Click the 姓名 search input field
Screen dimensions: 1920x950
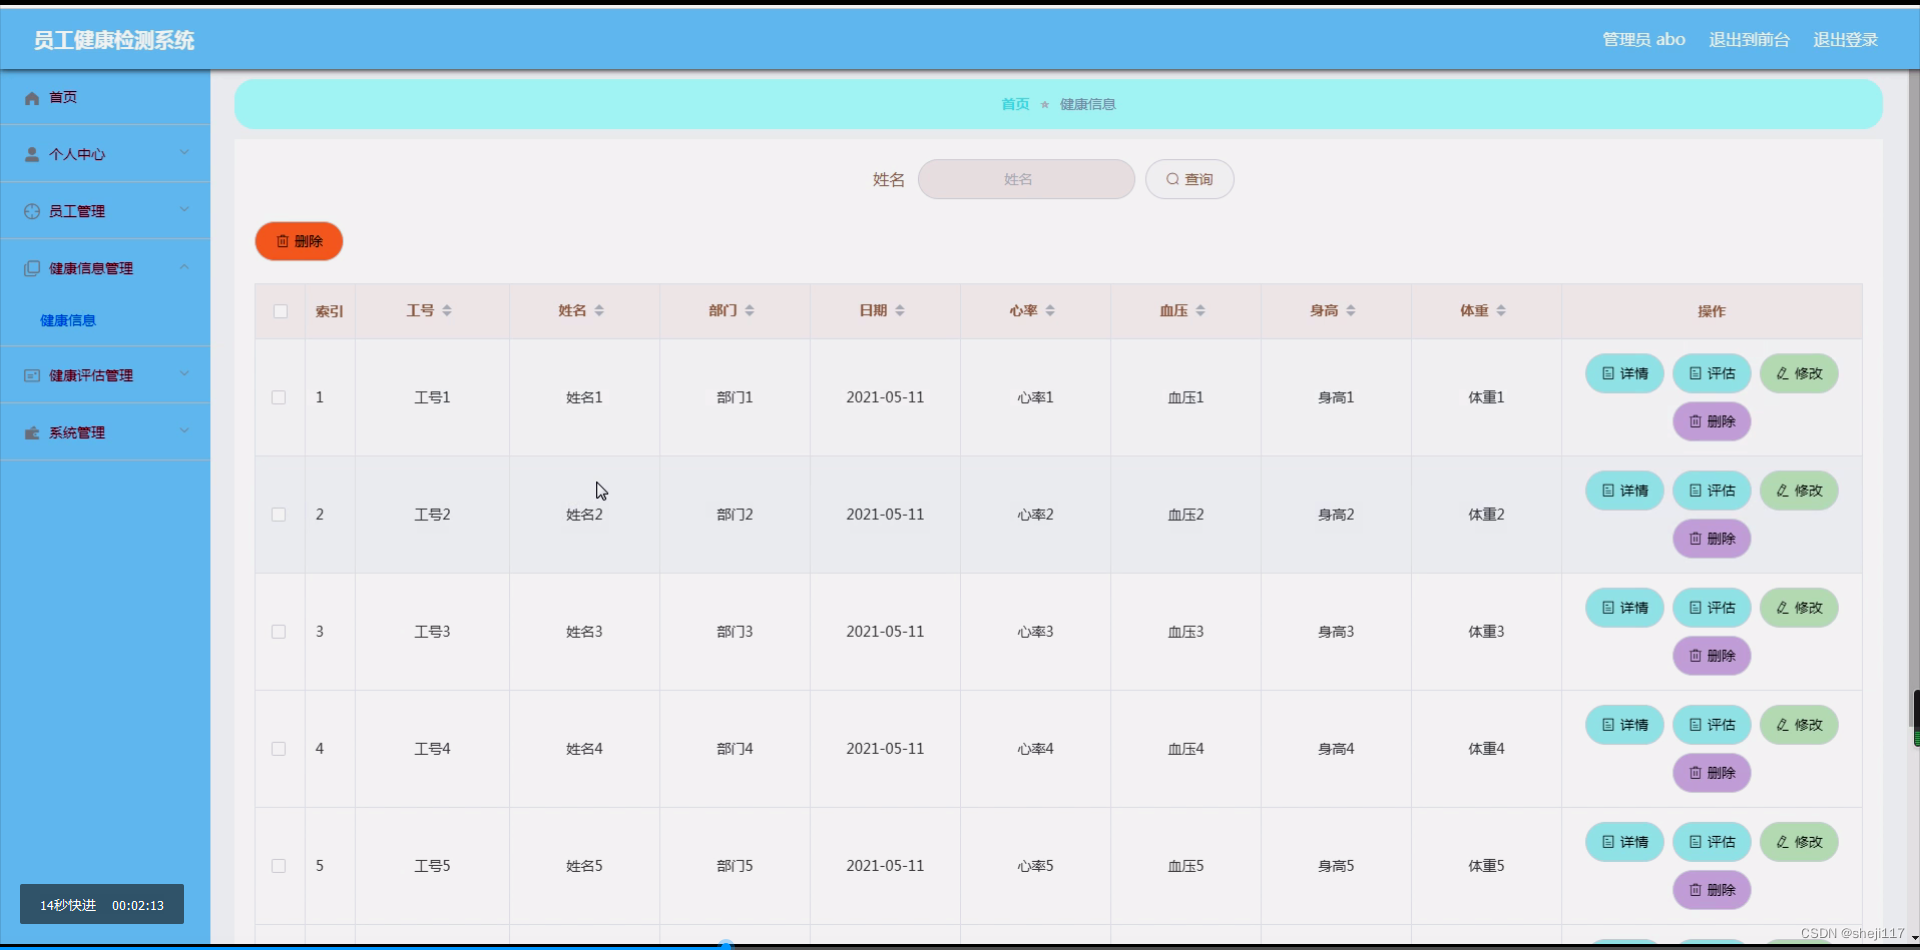[1026, 179]
